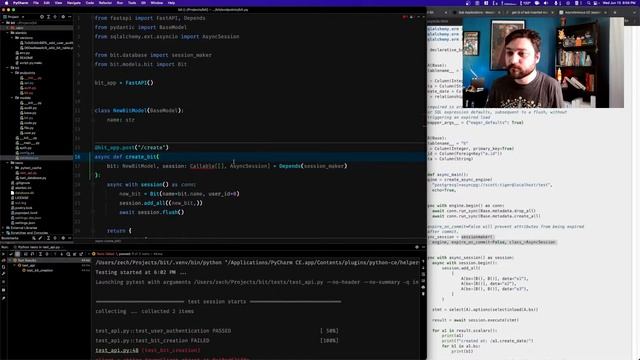640x360 pixels.
Task: Open the Project view dropdown
Action: [14, 17]
